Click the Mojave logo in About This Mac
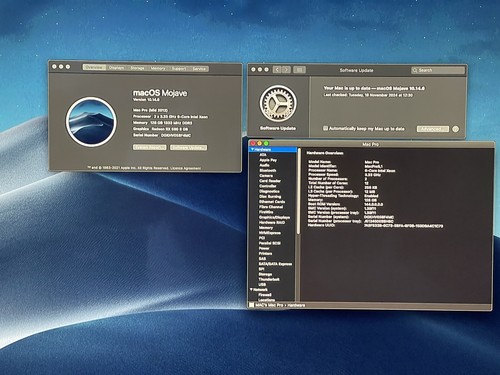The height and width of the screenshot is (375, 500). tap(91, 122)
